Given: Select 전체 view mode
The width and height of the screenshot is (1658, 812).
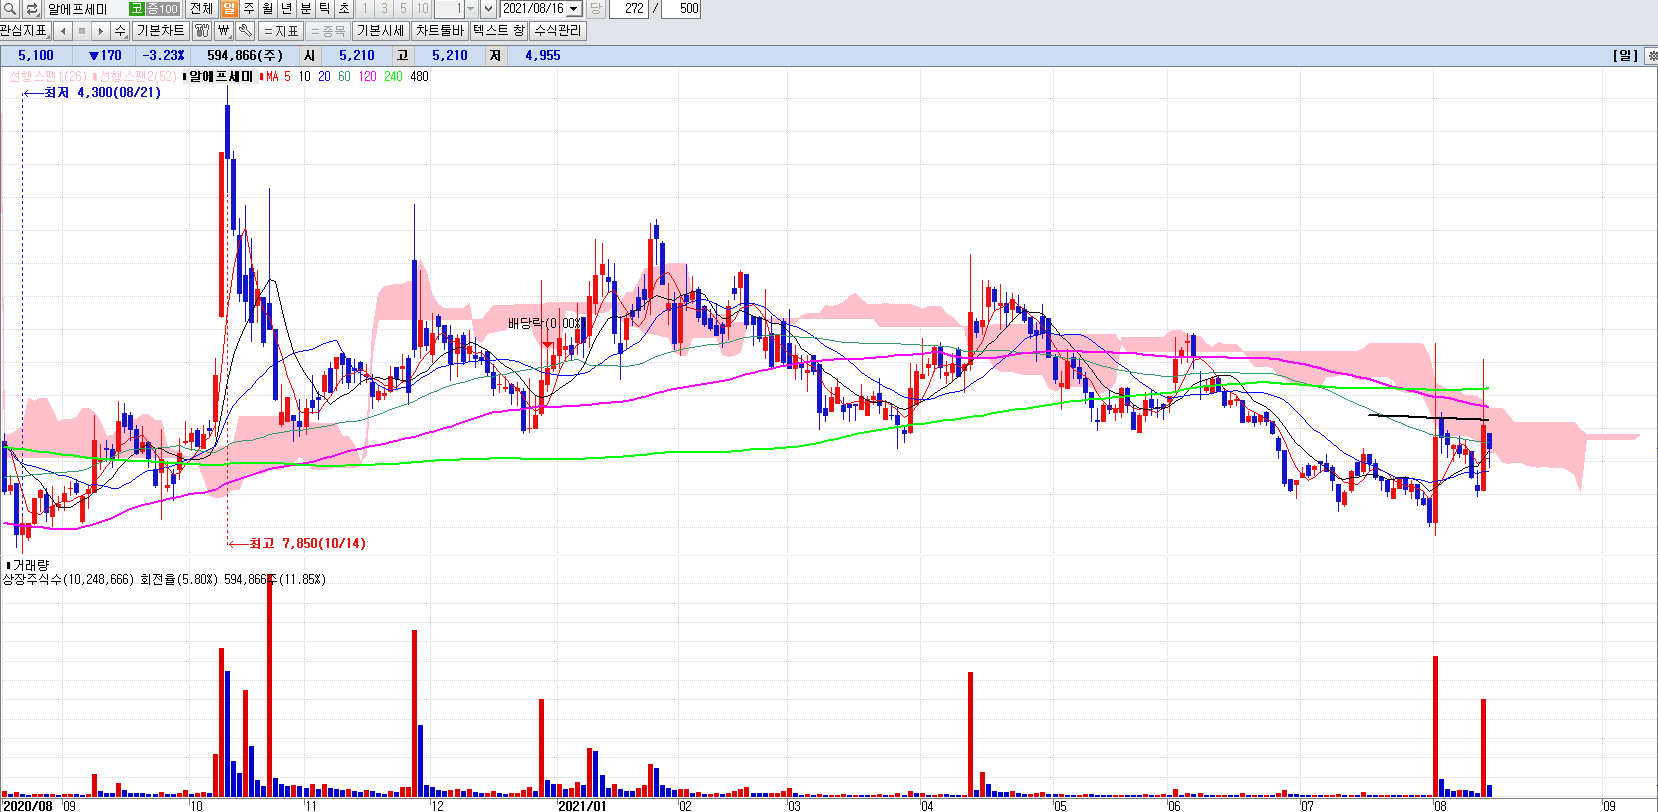Looking at the screenshot, I should (x=201, y=9).
